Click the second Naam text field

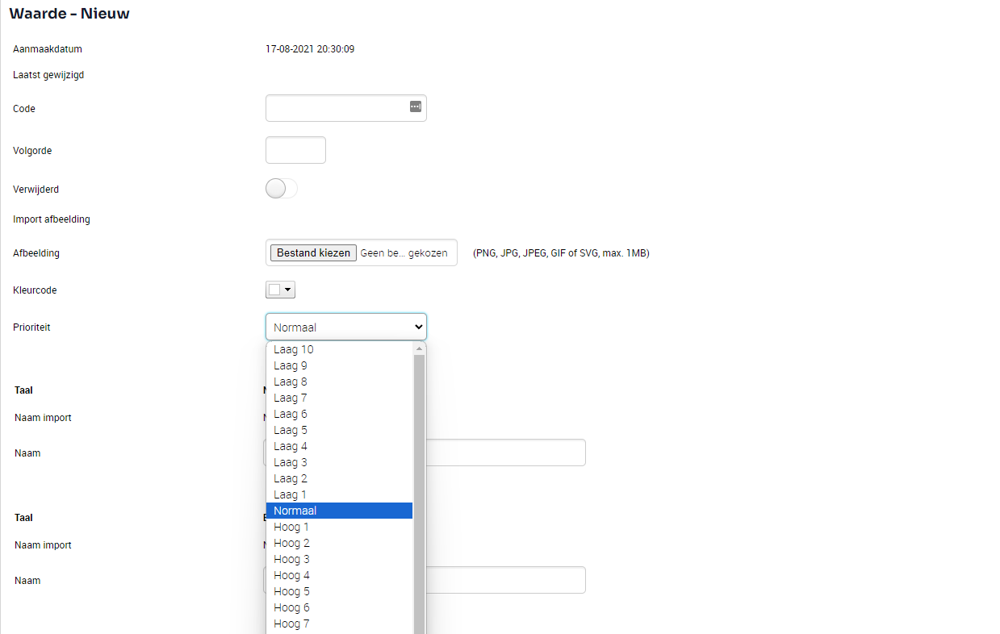506,580
